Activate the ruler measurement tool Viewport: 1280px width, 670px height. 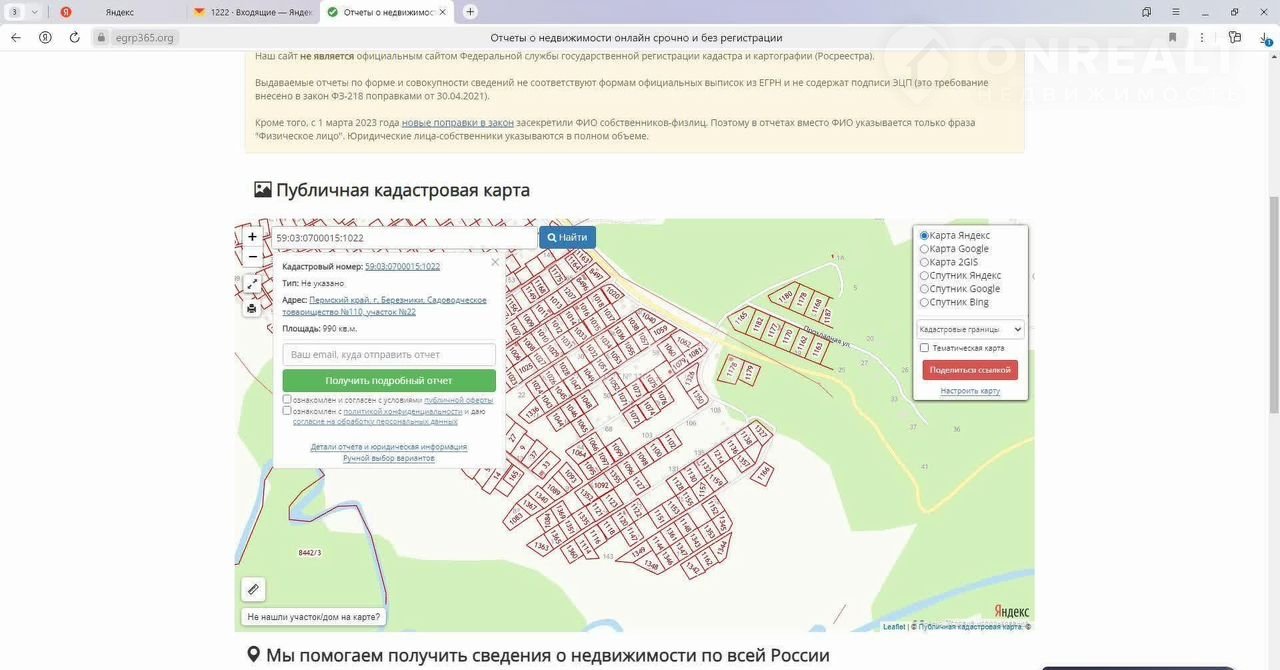253,590
